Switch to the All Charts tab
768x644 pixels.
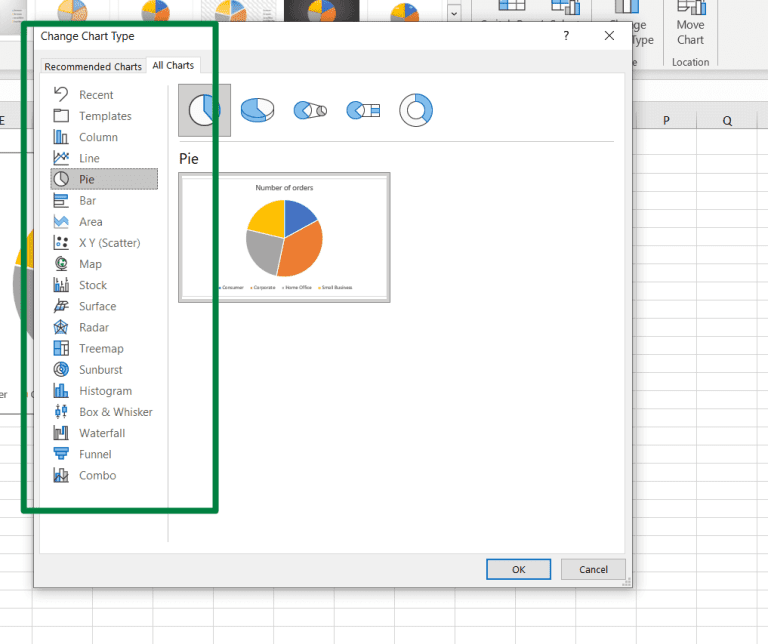pyautogui.click(x=173, y=65)
